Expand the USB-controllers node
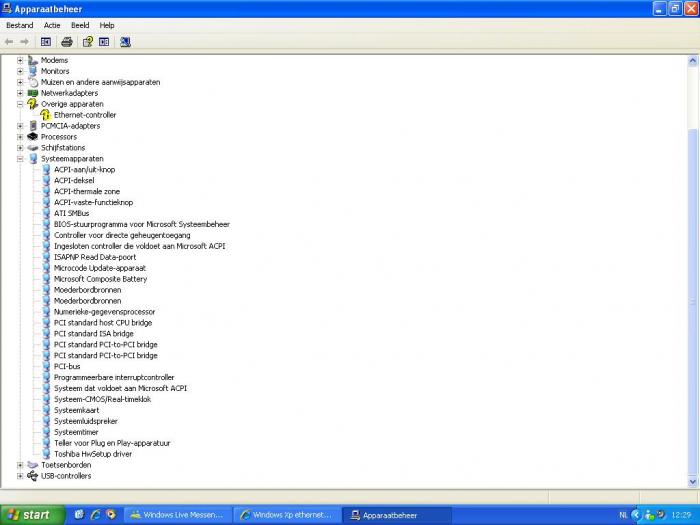This screenshot has height=525, width=700. [20, 476]
